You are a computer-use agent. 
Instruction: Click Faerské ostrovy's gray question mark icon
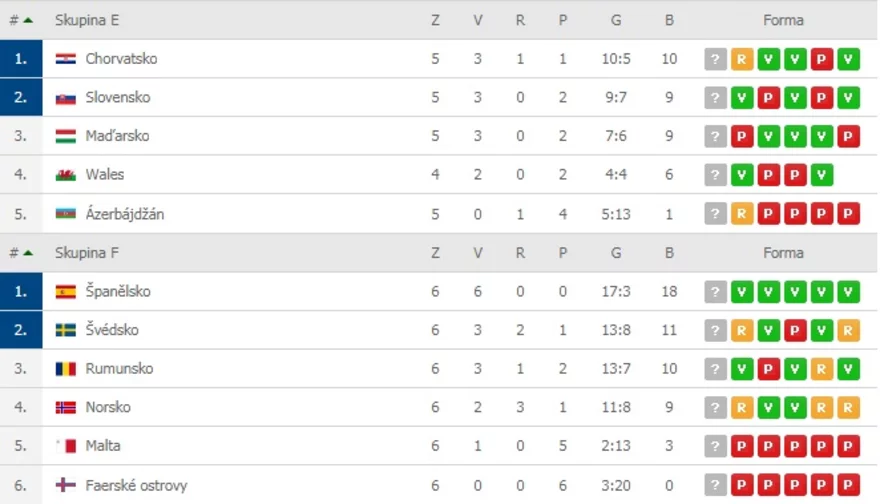pyautogui.click(x=715, y=485)
